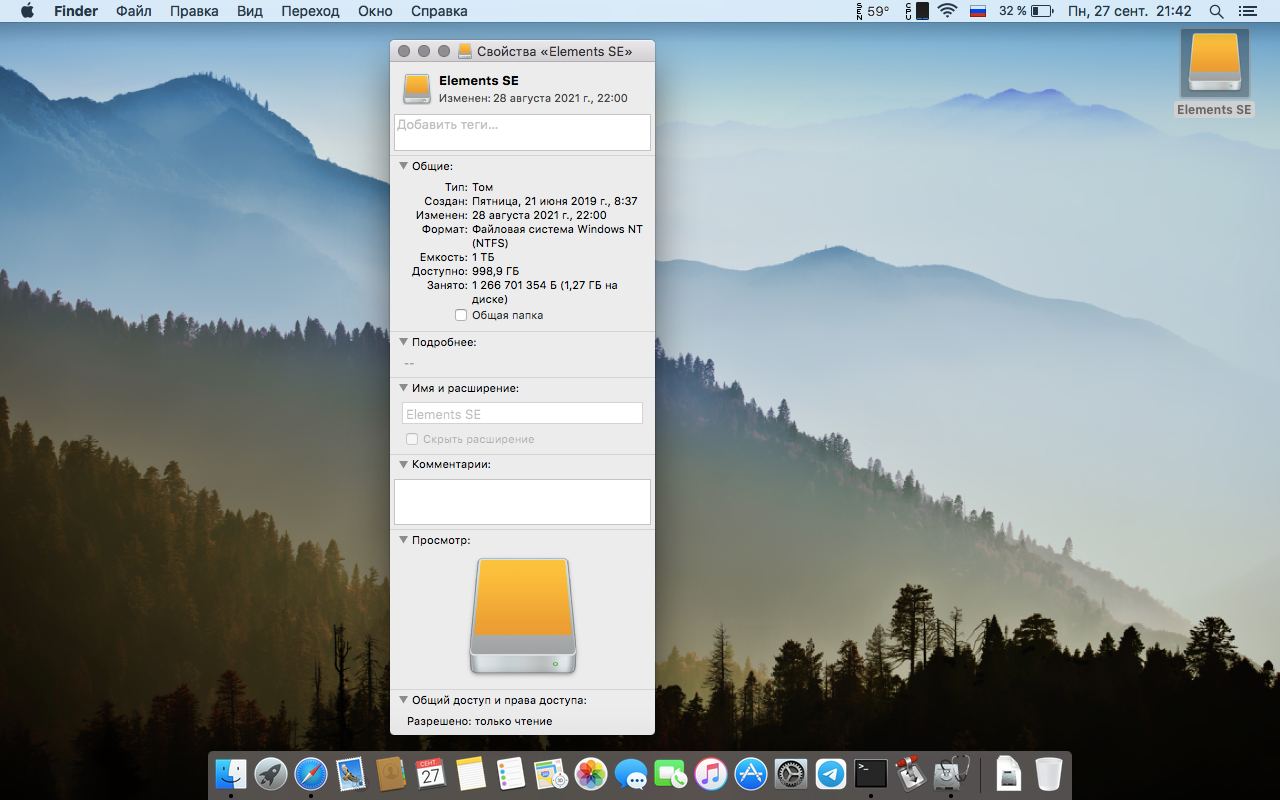Click the Spotlight search magnifier
Viewport: 1280px width, 800px height.
coord(1216,11)
